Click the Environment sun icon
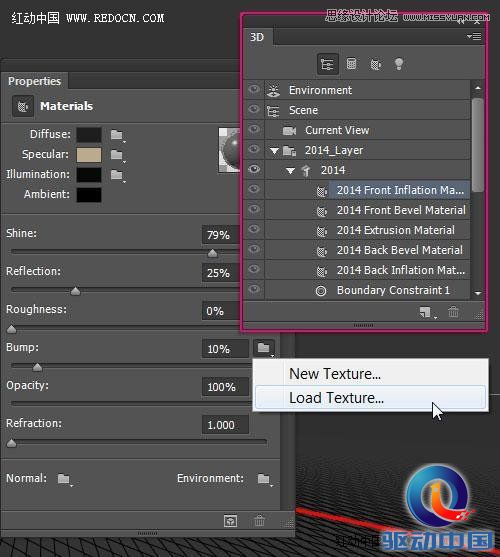 click(273, 91)
